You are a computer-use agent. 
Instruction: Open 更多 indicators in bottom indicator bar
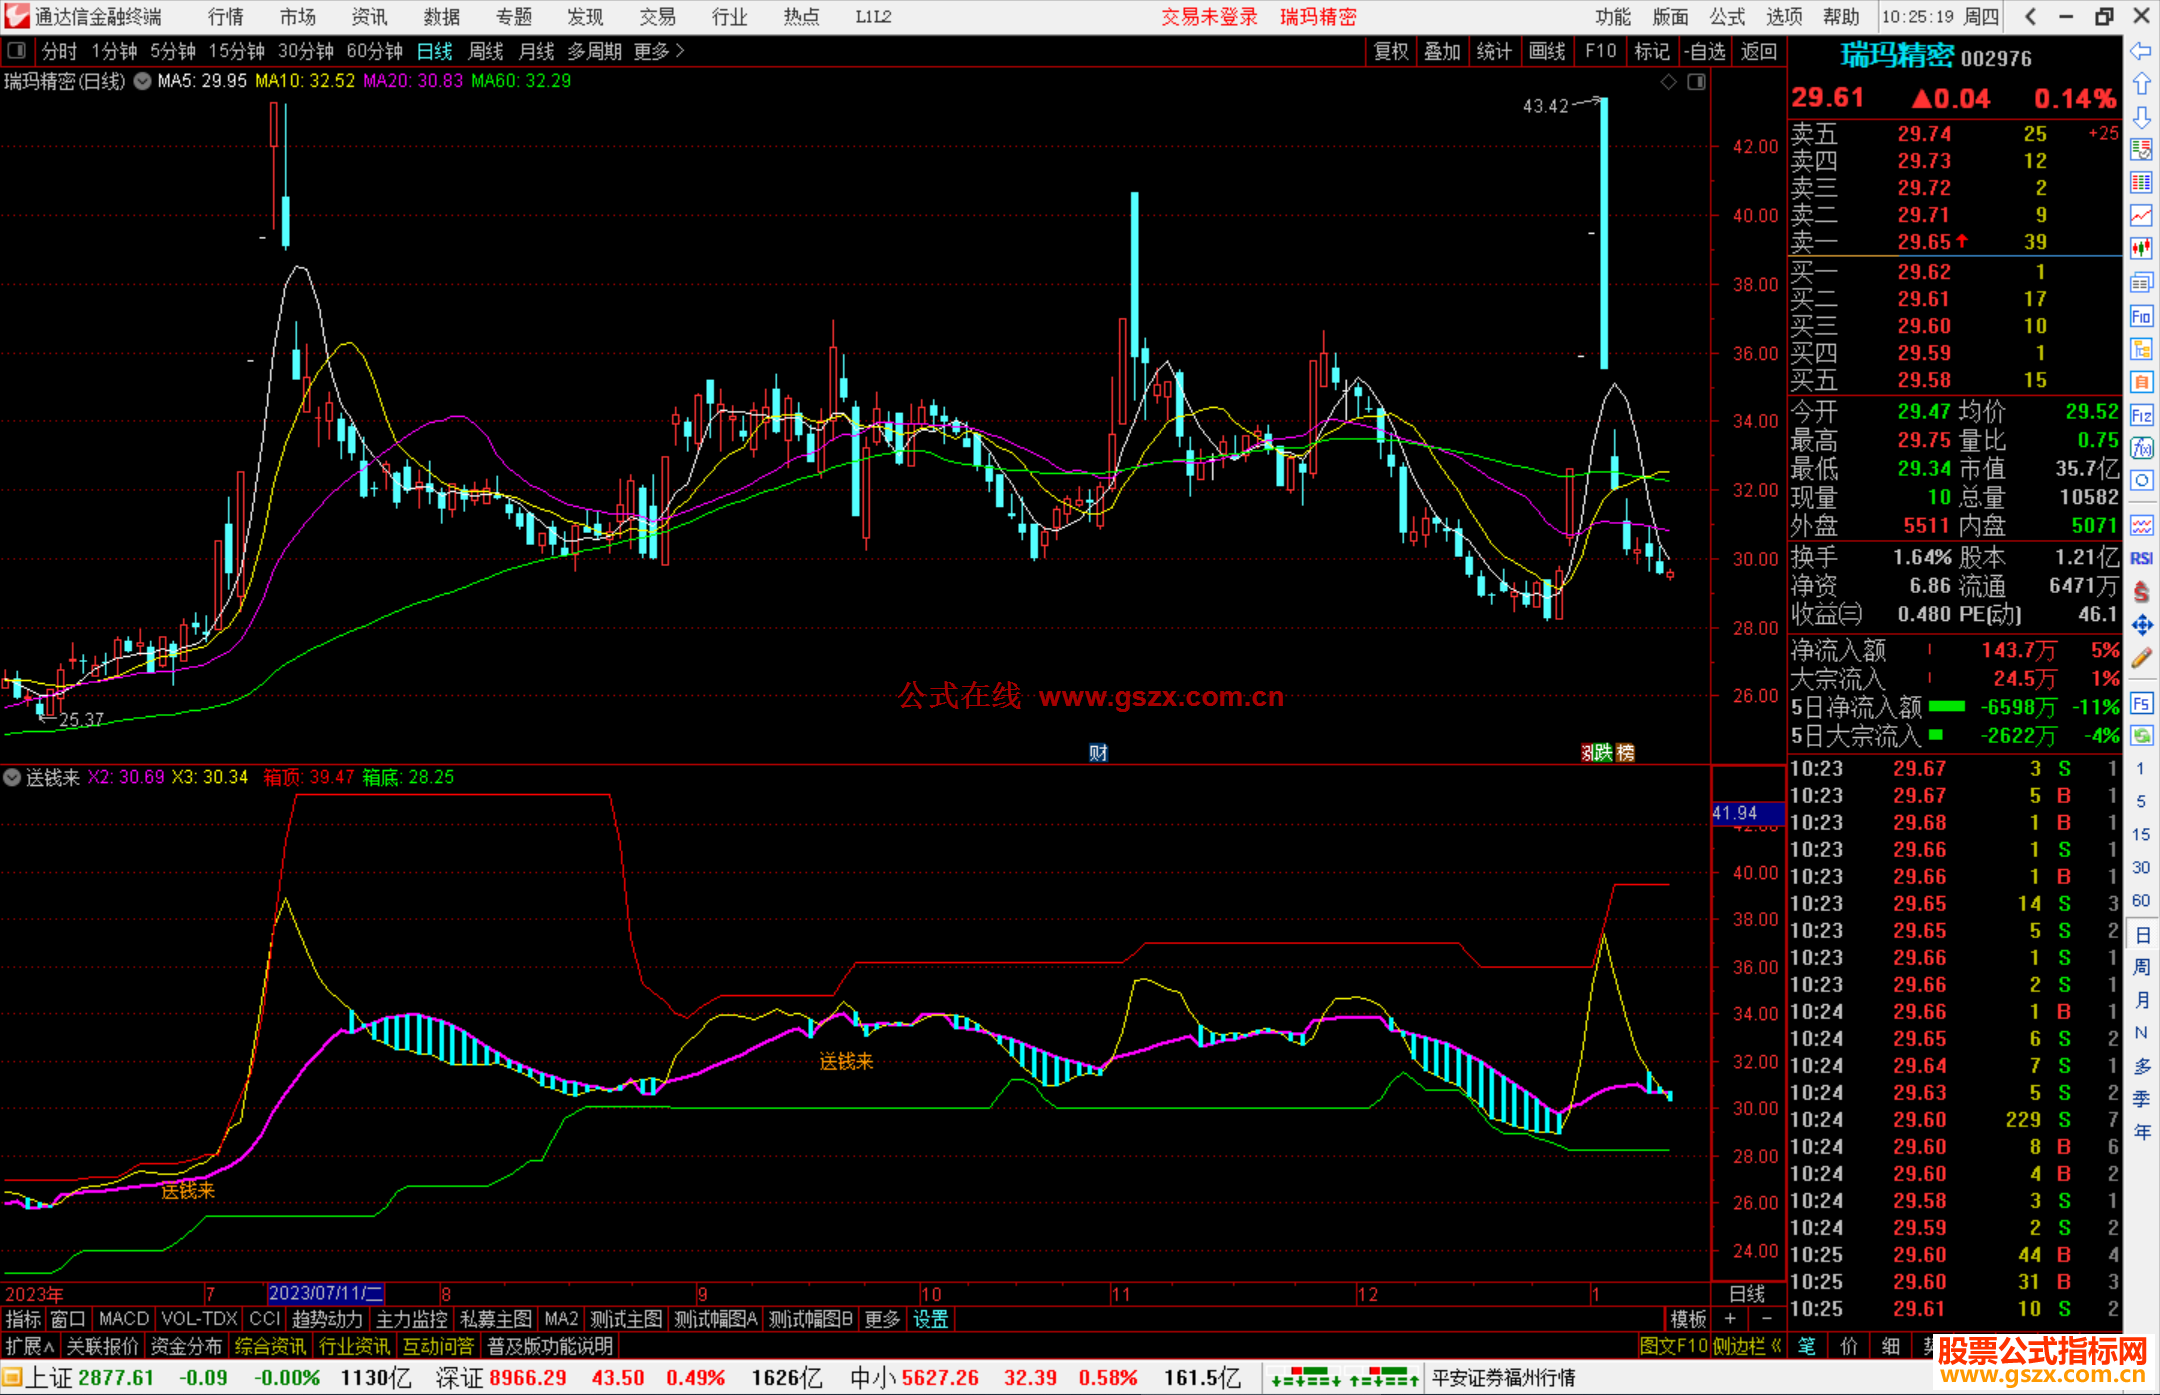[882, 1319]
